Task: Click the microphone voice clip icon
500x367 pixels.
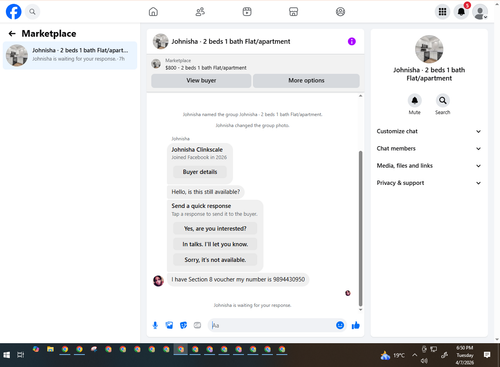Action: coord(155,325)
